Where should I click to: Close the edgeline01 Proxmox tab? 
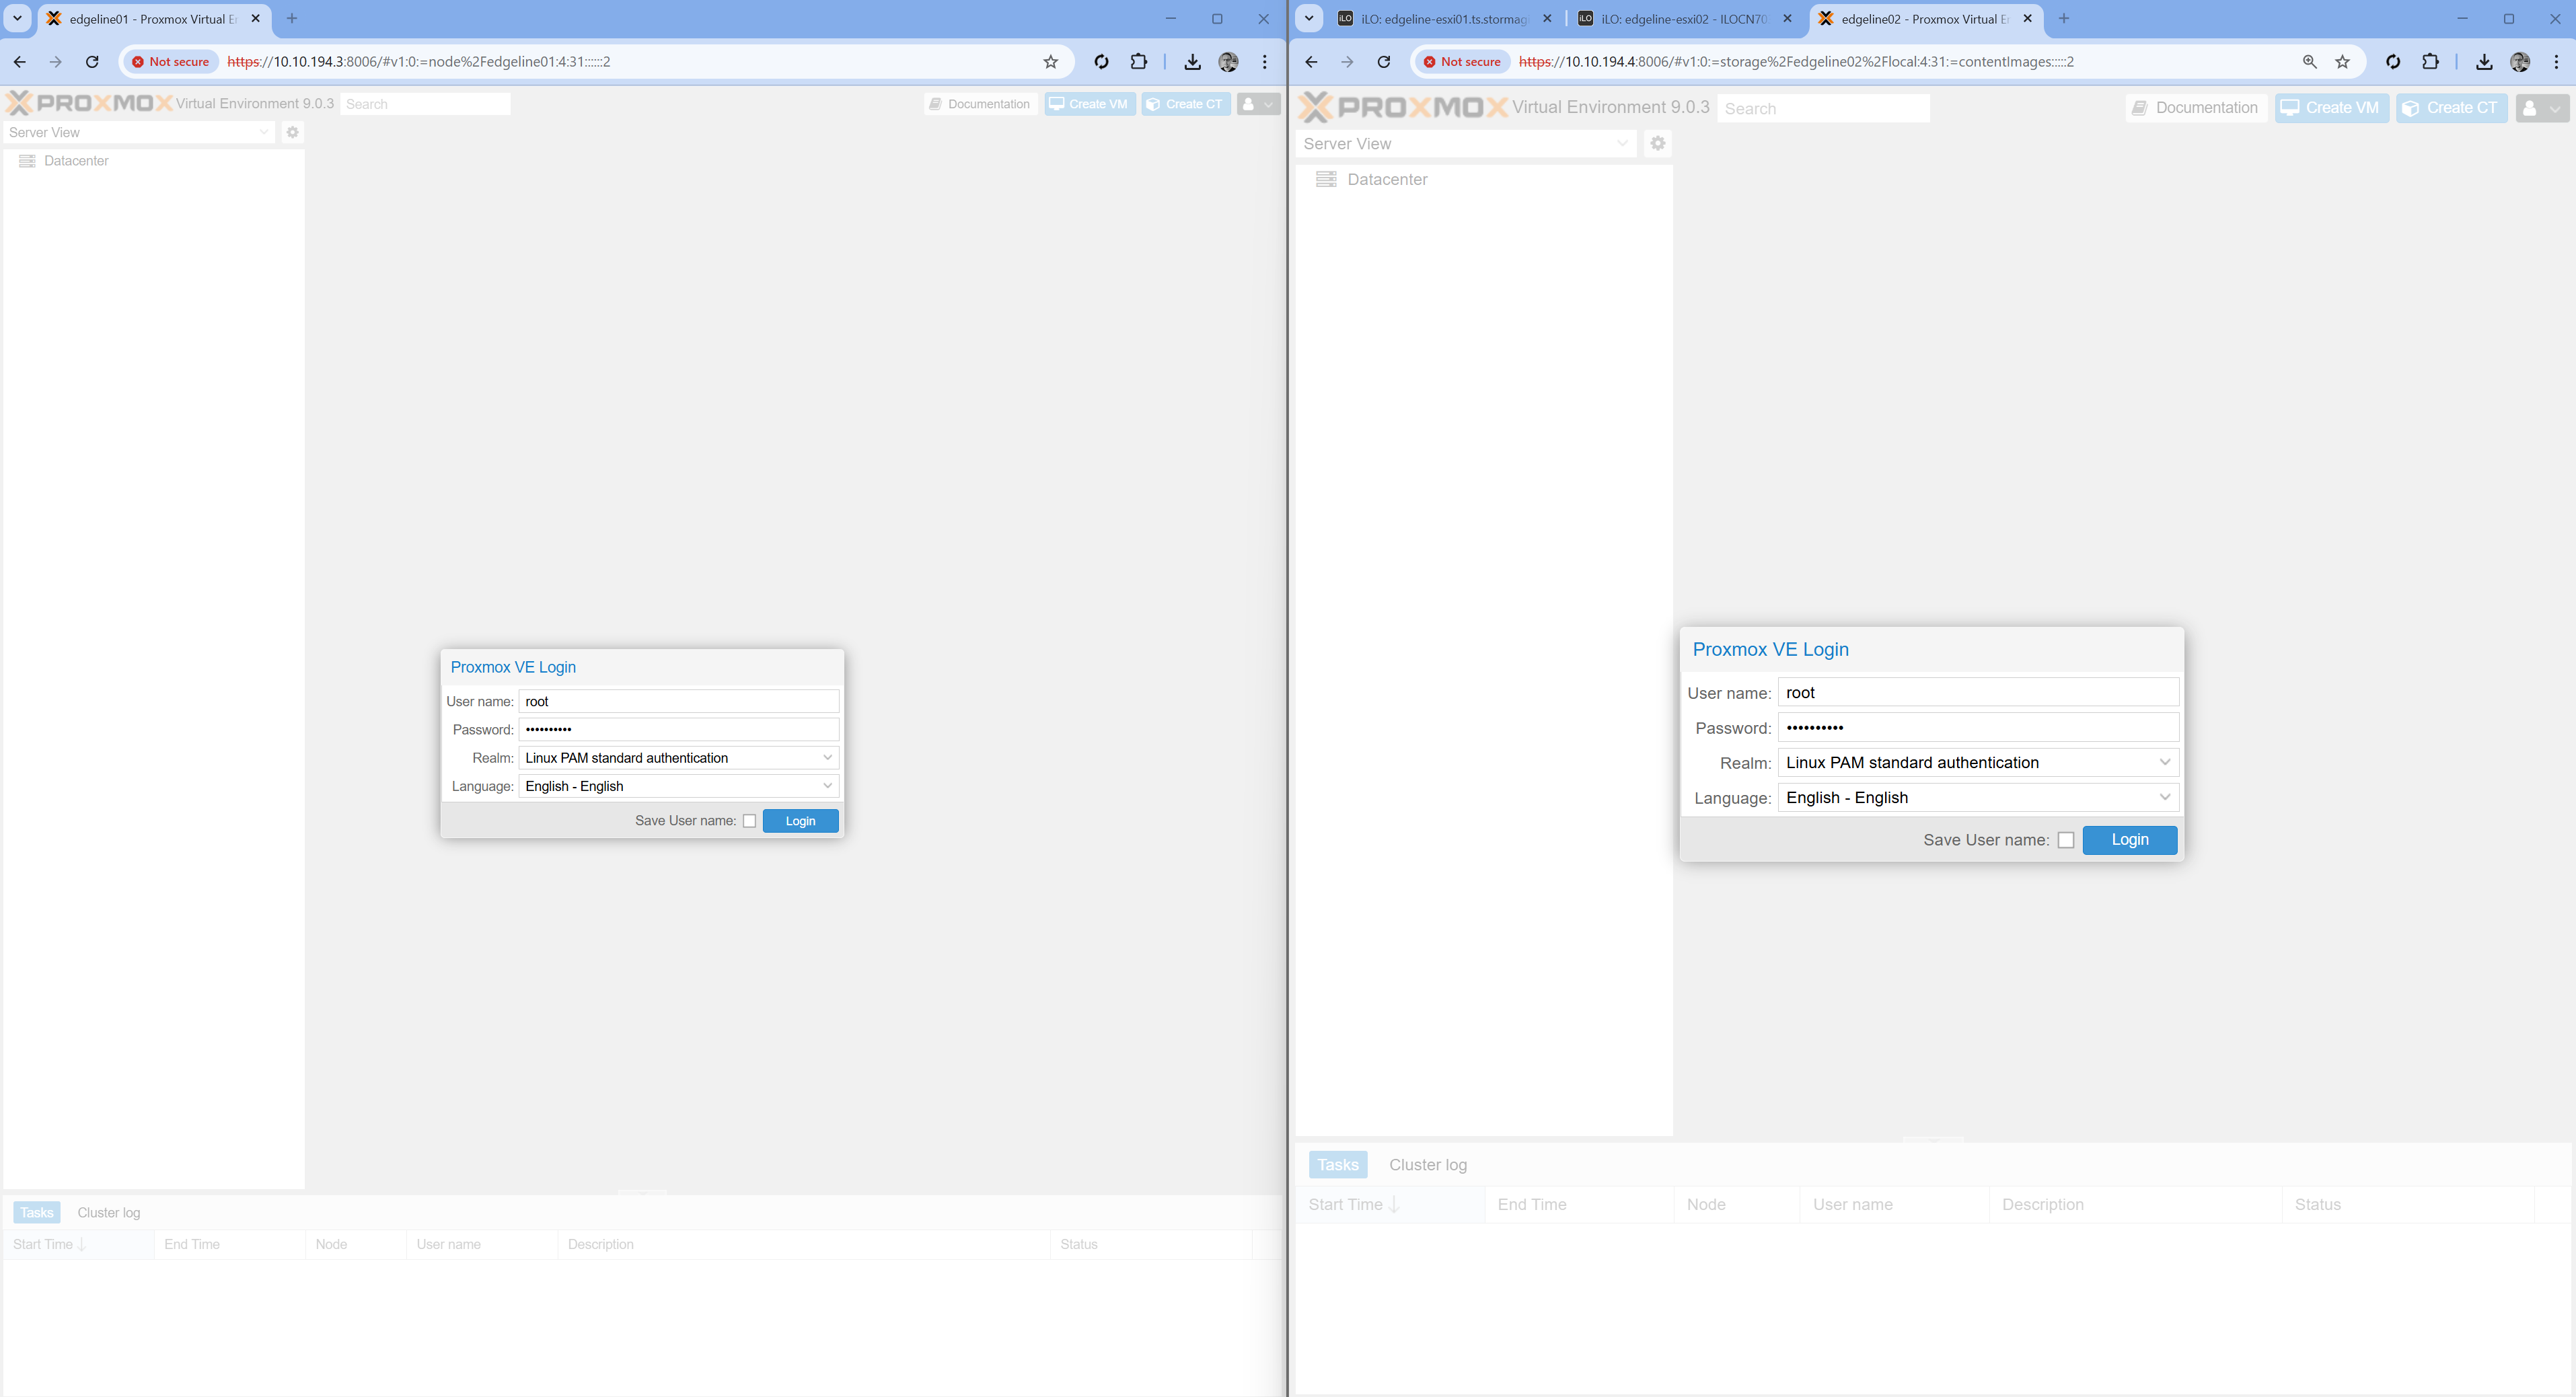coord(255,18)
